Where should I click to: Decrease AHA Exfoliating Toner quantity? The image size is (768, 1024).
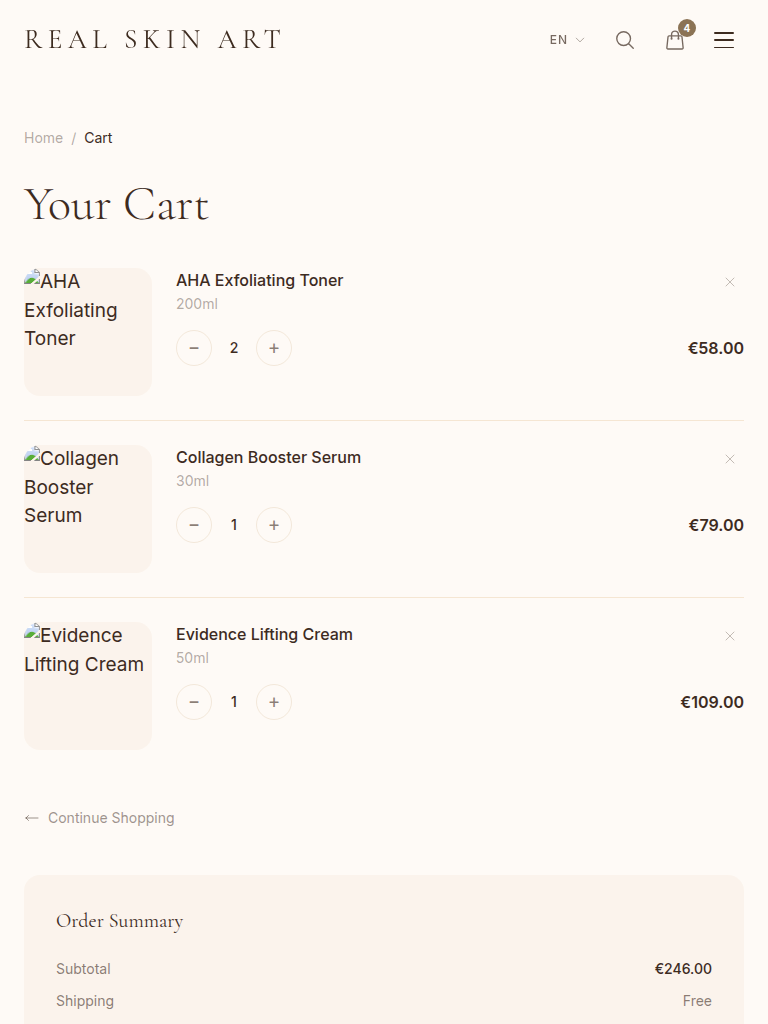pyautogui.click(x=194, y=348)
